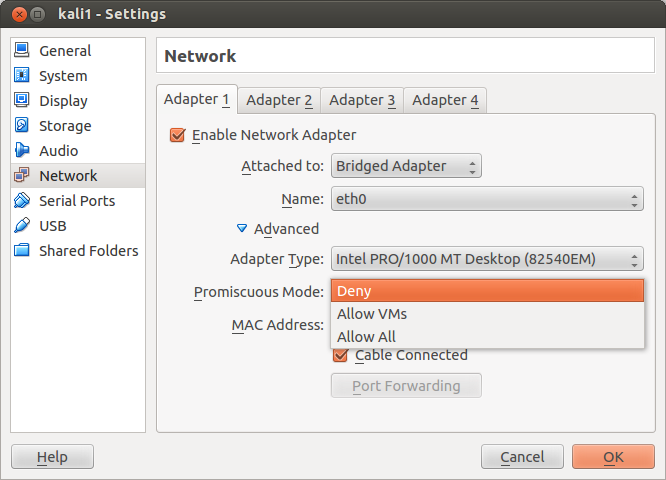This screenshot has height=480, width=666.
Task: Disable the Enable Network Adapter checkbox
Action: [x=177, y=135]
